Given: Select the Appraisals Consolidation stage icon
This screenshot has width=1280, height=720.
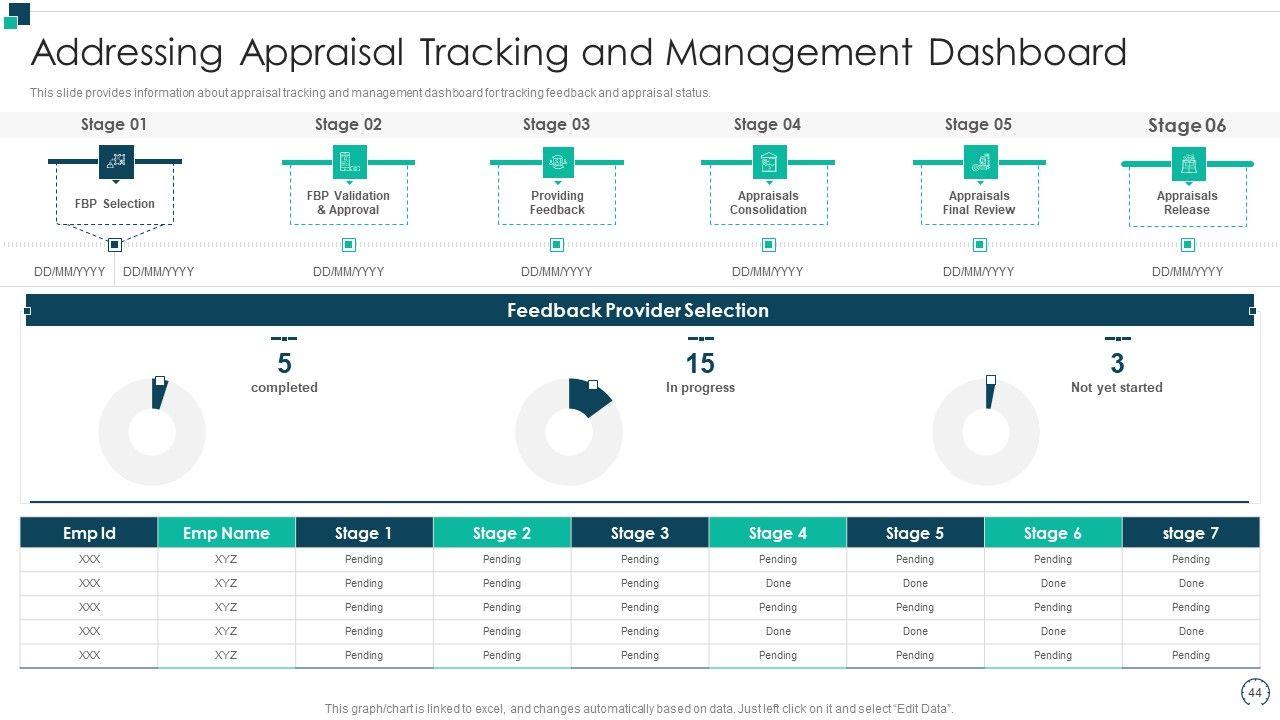Looking at the screenshot, I should pos(768,161).
